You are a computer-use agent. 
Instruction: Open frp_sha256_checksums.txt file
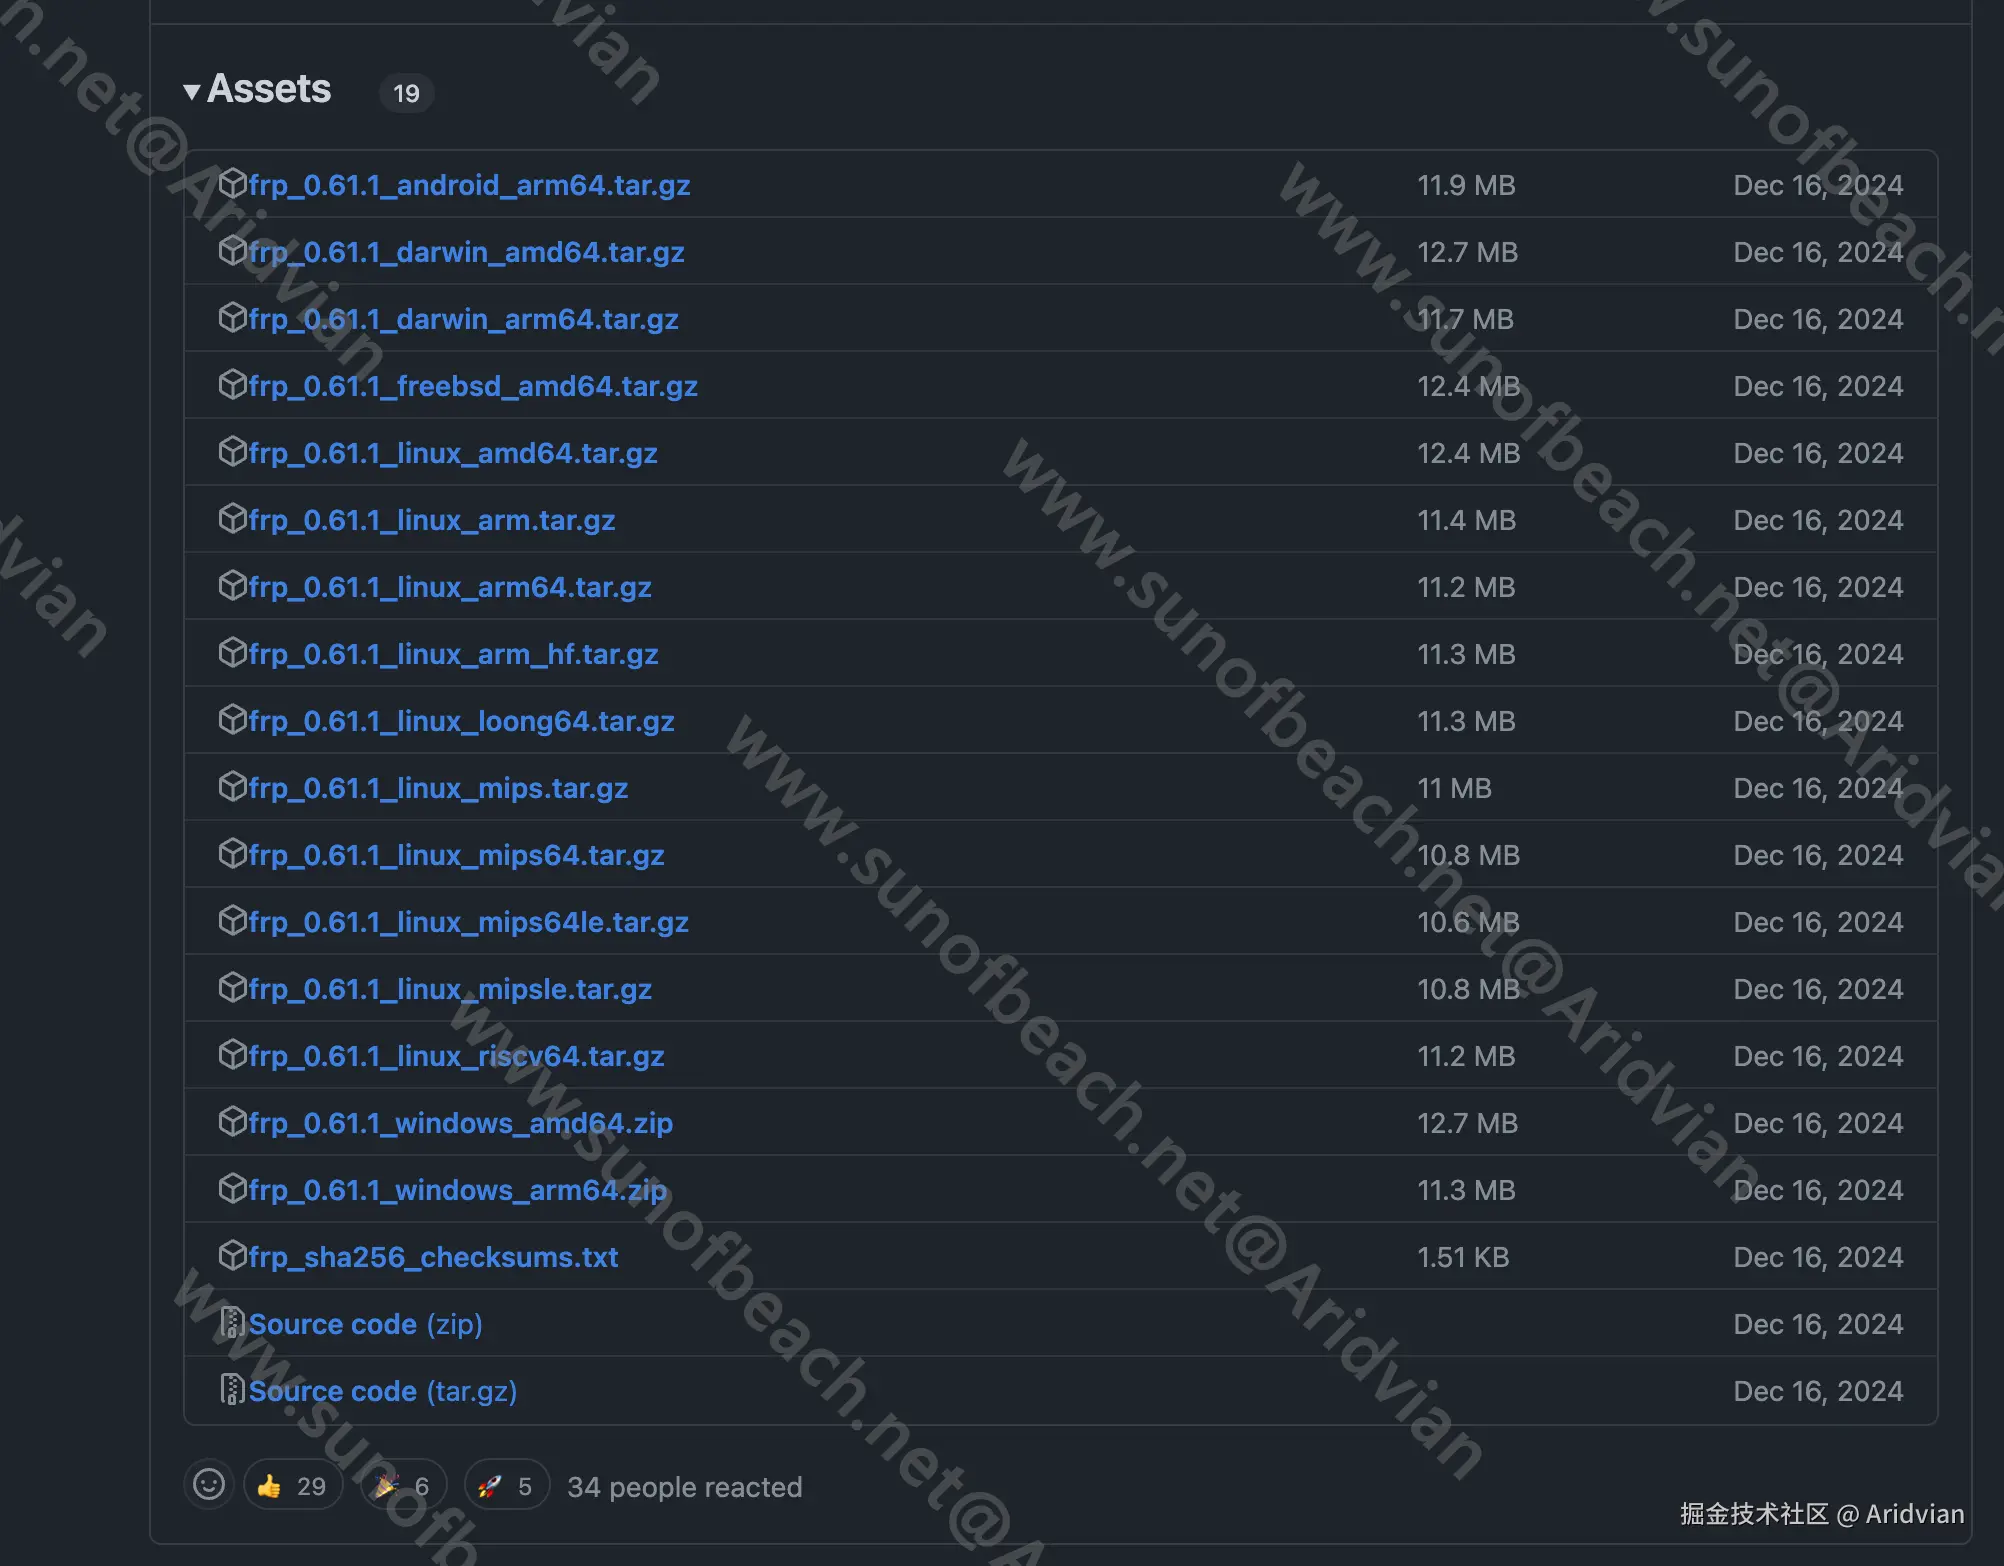pos(433,1257)
